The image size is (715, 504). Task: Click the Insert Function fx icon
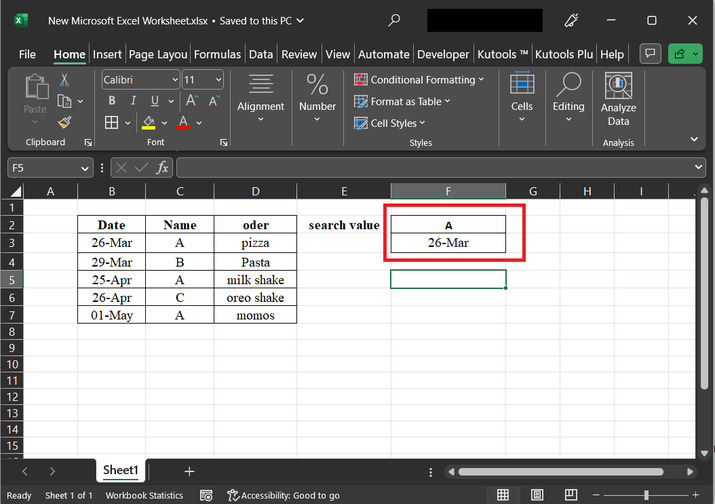162,168
